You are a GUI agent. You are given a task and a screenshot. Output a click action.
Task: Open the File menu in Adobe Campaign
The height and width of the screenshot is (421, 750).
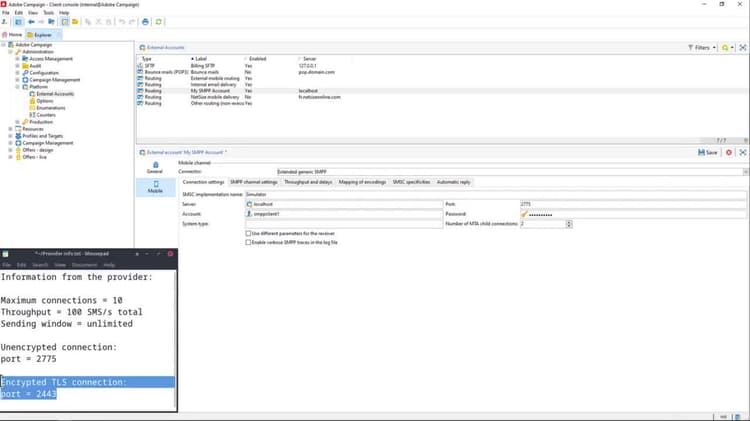(x=6, y=13)
